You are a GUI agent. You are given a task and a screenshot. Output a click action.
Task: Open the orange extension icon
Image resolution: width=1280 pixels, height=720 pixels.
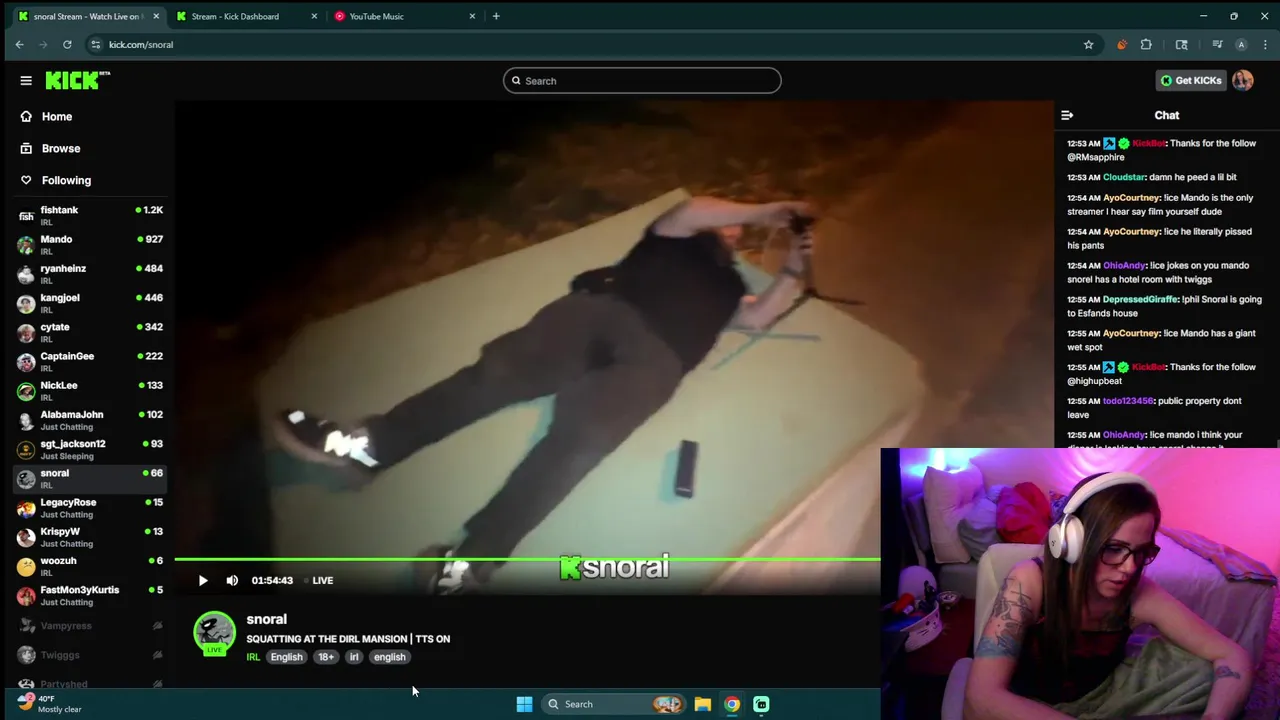tap(1122, 44)
